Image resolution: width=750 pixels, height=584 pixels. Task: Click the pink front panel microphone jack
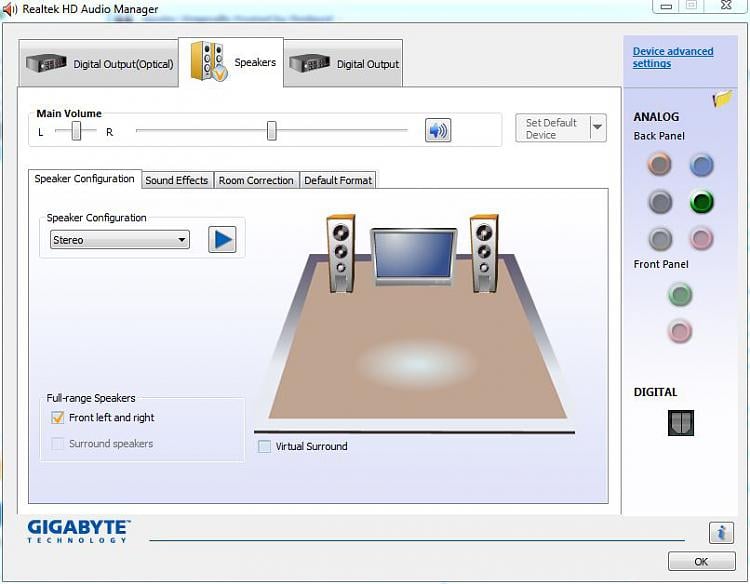coord(680,331)
